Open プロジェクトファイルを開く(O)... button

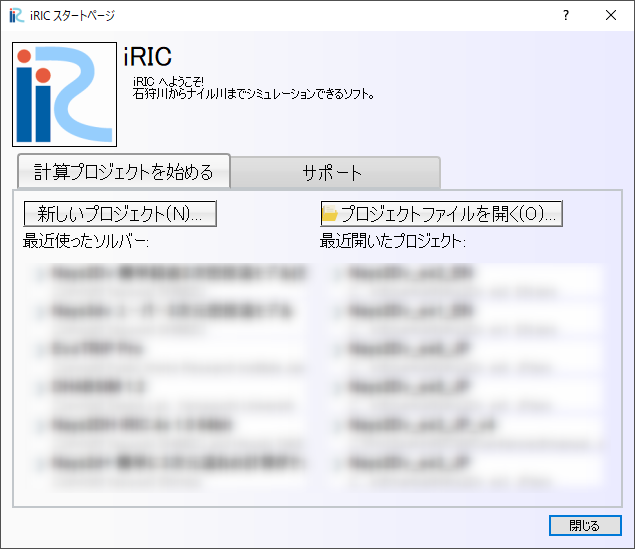(441, 213)
